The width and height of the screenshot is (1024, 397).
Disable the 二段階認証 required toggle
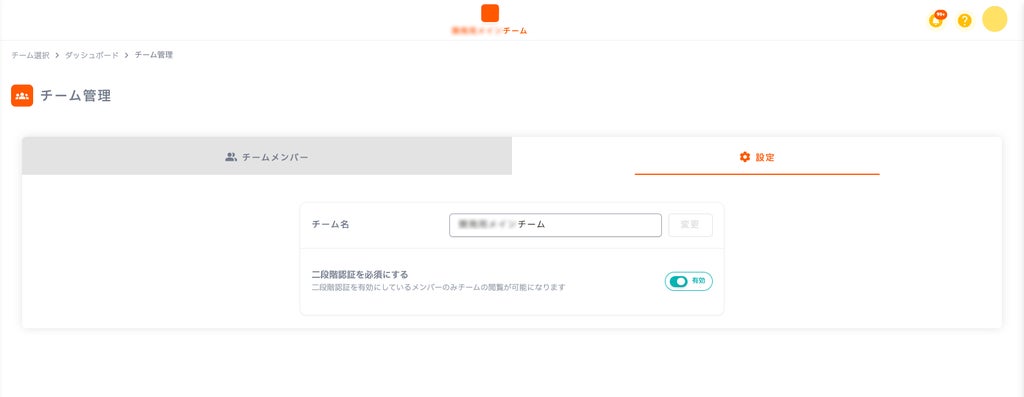tap(688, 281)
